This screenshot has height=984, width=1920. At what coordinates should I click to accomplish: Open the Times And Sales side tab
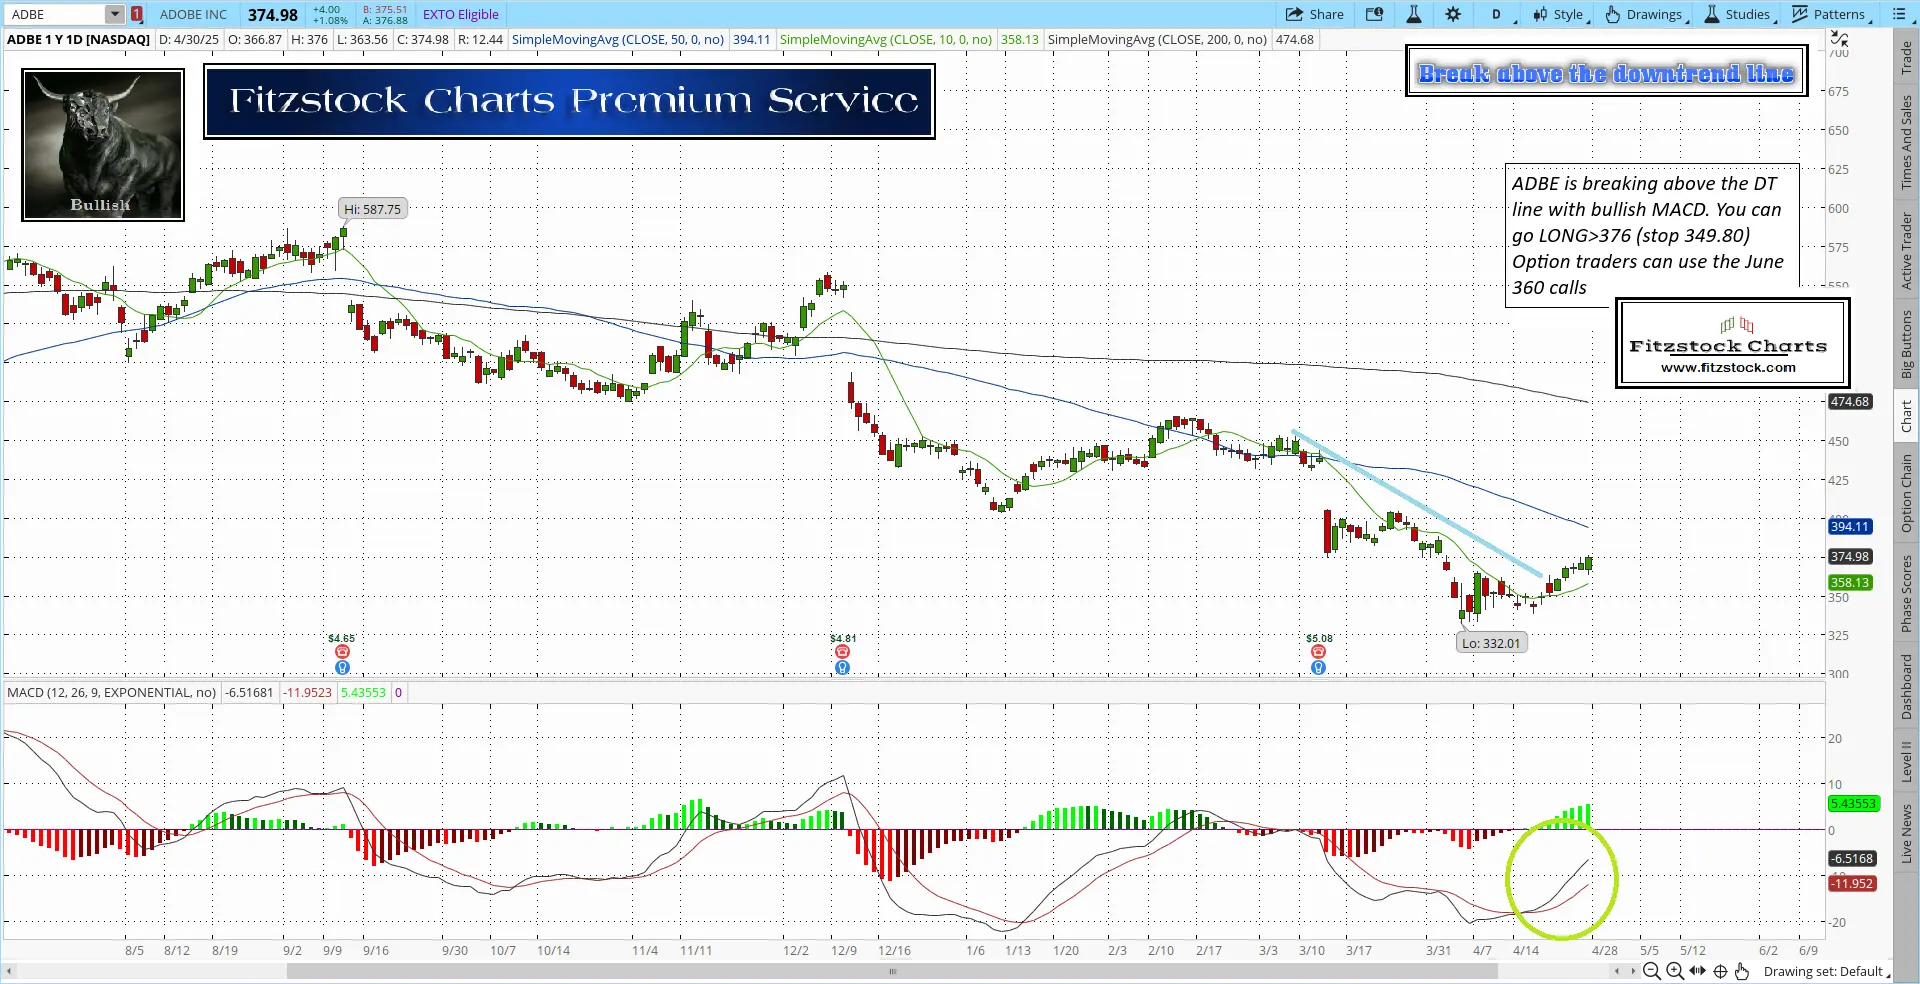(1907, 141)
